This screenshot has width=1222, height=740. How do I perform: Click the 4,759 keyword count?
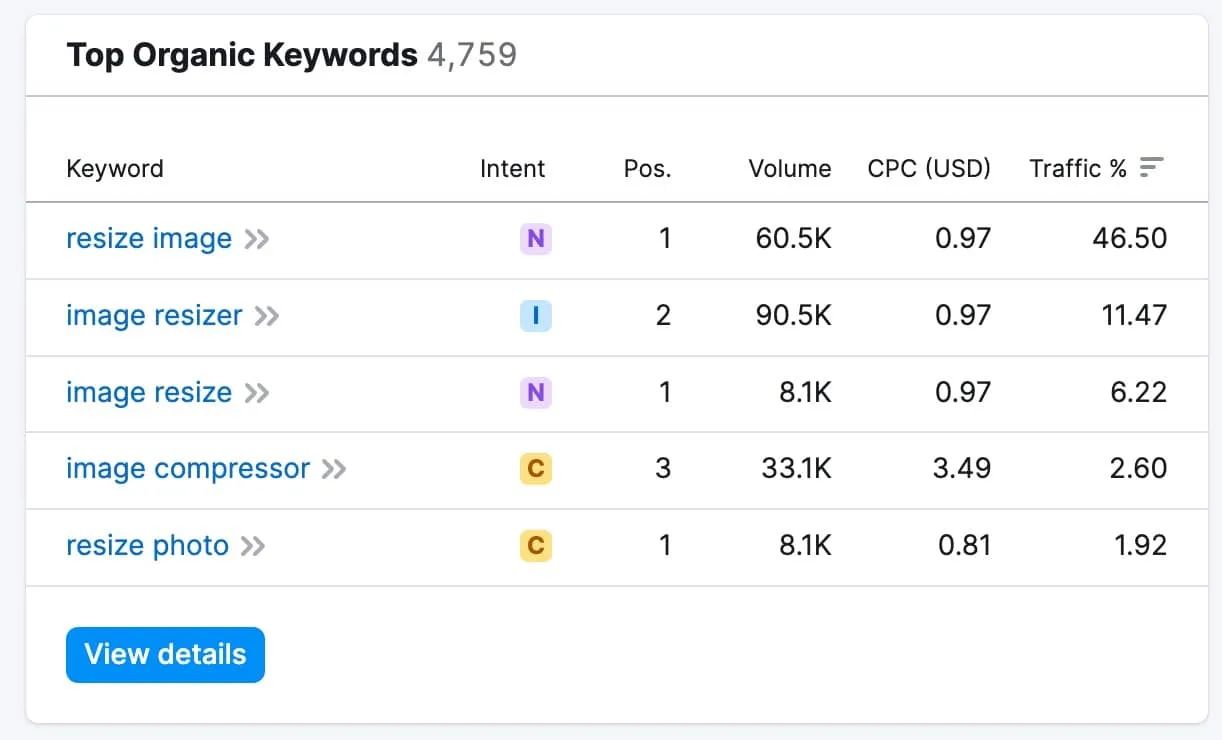(472, 54)
